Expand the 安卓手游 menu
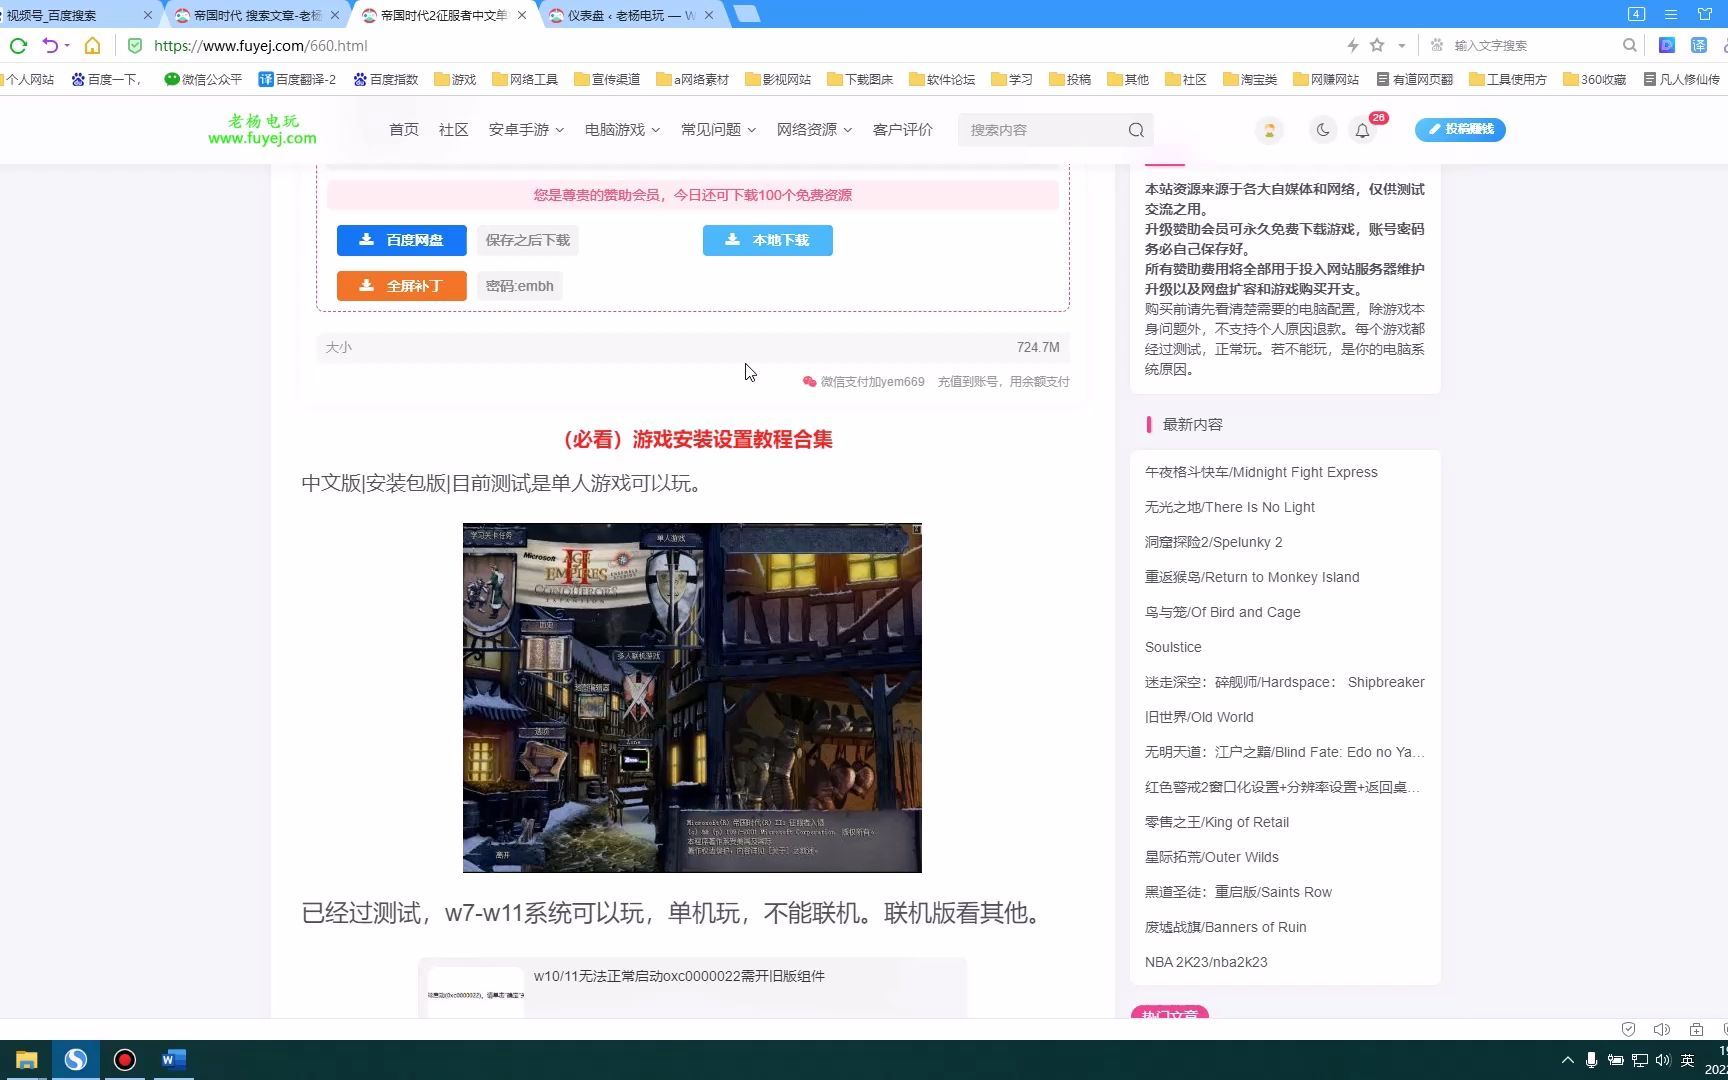1728x1080 pixels. [526, 130]
